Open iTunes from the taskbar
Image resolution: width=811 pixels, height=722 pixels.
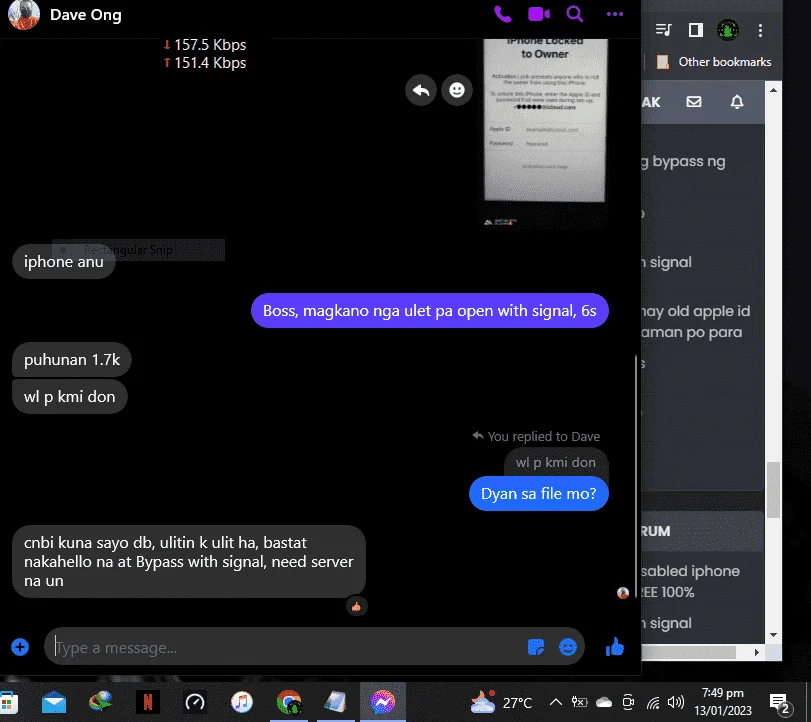click(242, 702)
